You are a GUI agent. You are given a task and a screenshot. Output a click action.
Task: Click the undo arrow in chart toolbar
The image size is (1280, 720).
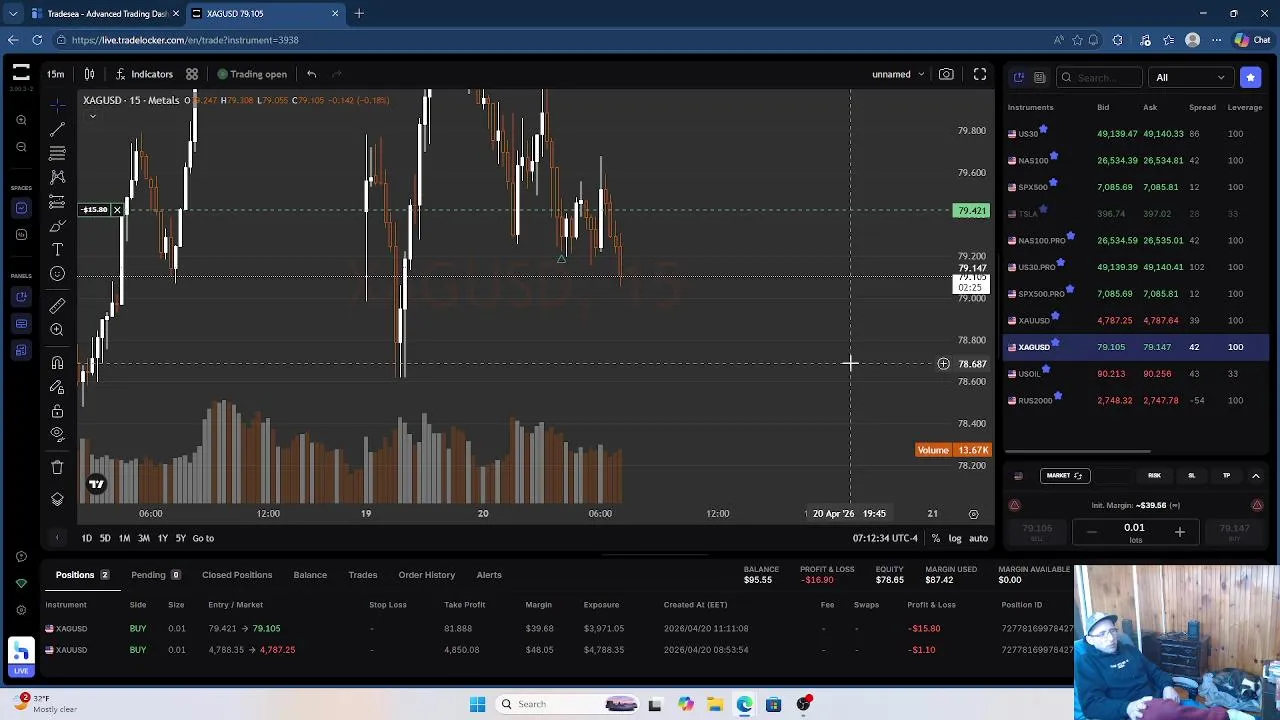(311, 74)
